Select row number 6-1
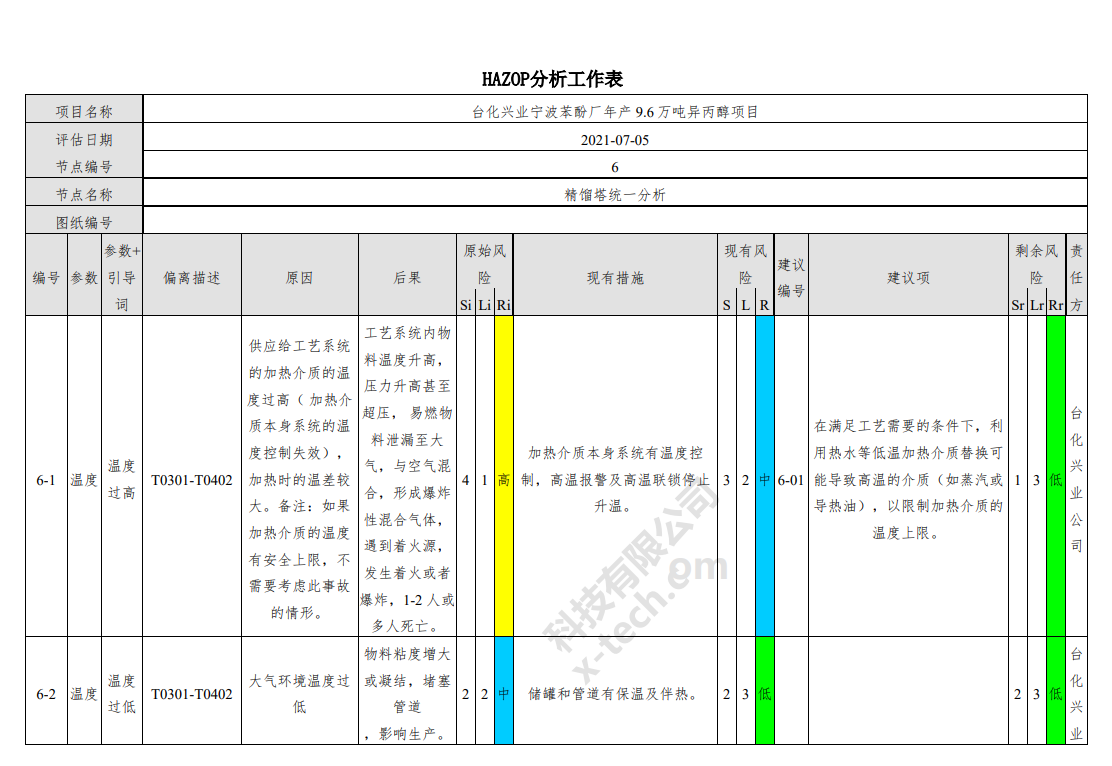 pyautogui.click(x=46, y=480)
